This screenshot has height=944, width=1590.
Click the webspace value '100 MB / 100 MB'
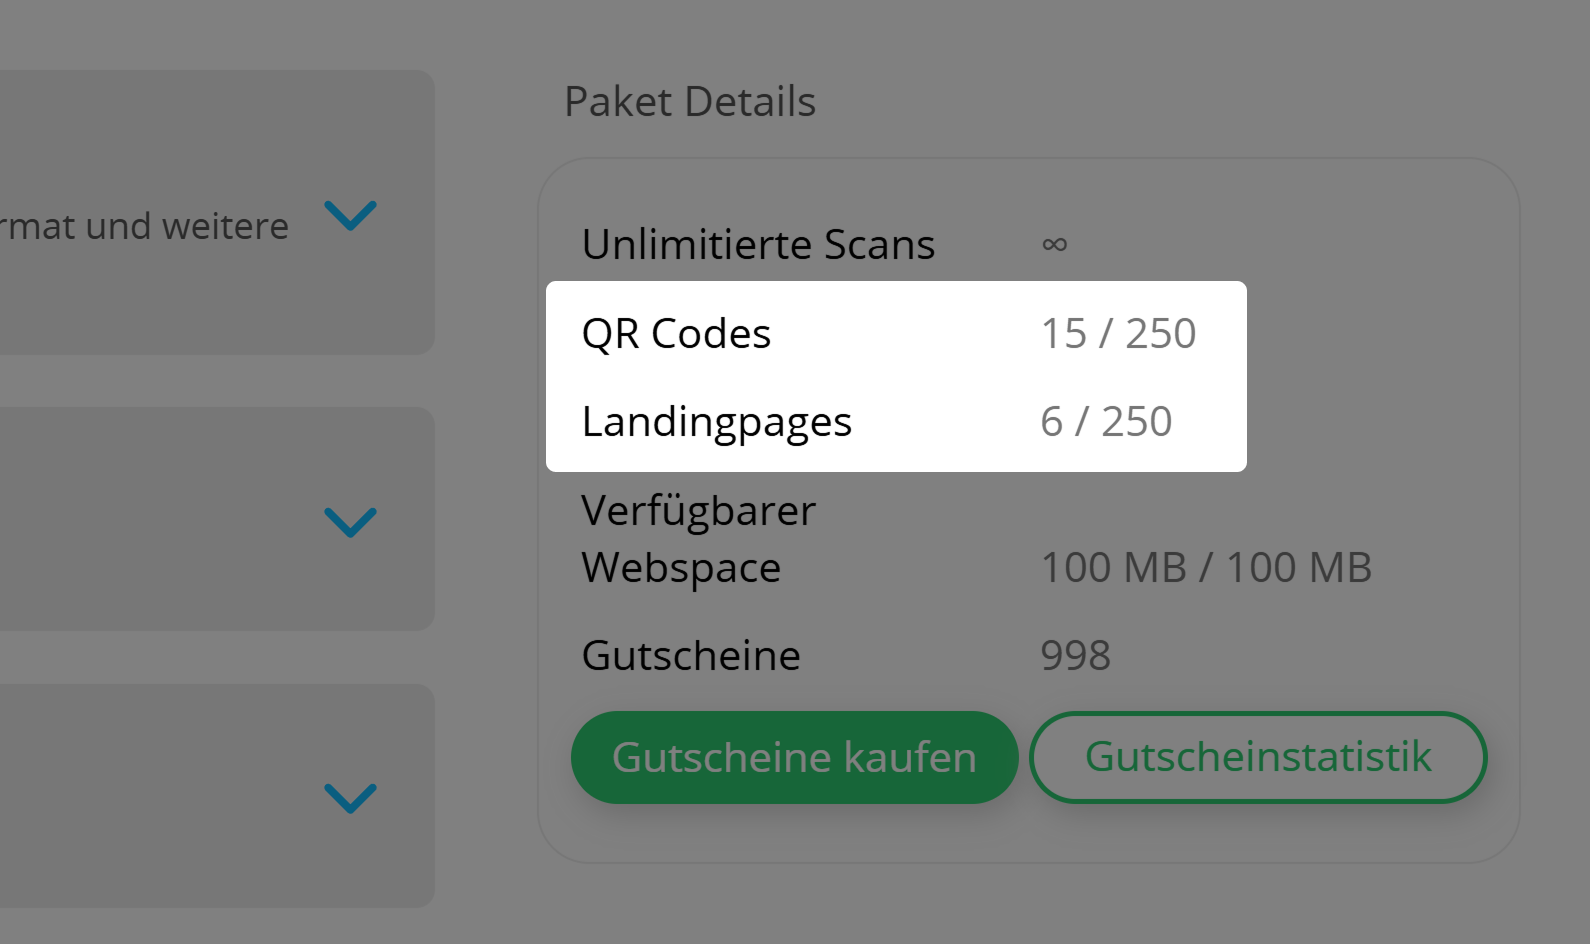[x=1207, y=567]
